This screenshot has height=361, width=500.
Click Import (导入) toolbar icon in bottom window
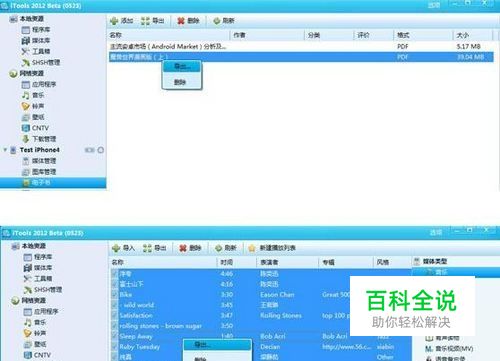click(116, 248)
